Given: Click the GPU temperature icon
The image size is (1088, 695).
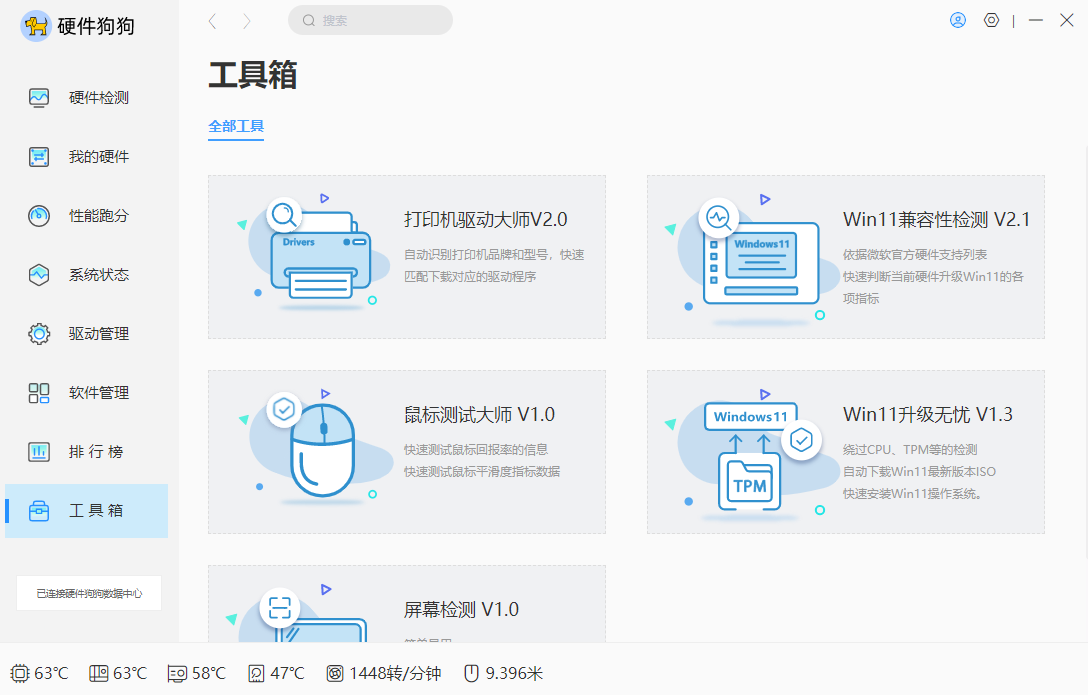Looking at the screenshot, I should (177, 673).
